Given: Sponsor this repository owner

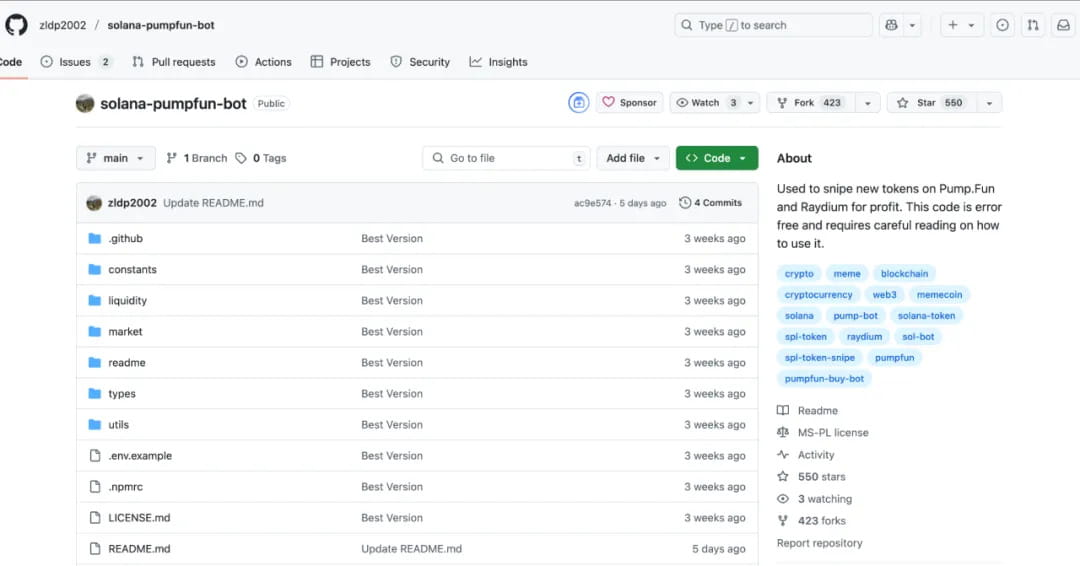Looking at the screenshot, I should 629,103.
